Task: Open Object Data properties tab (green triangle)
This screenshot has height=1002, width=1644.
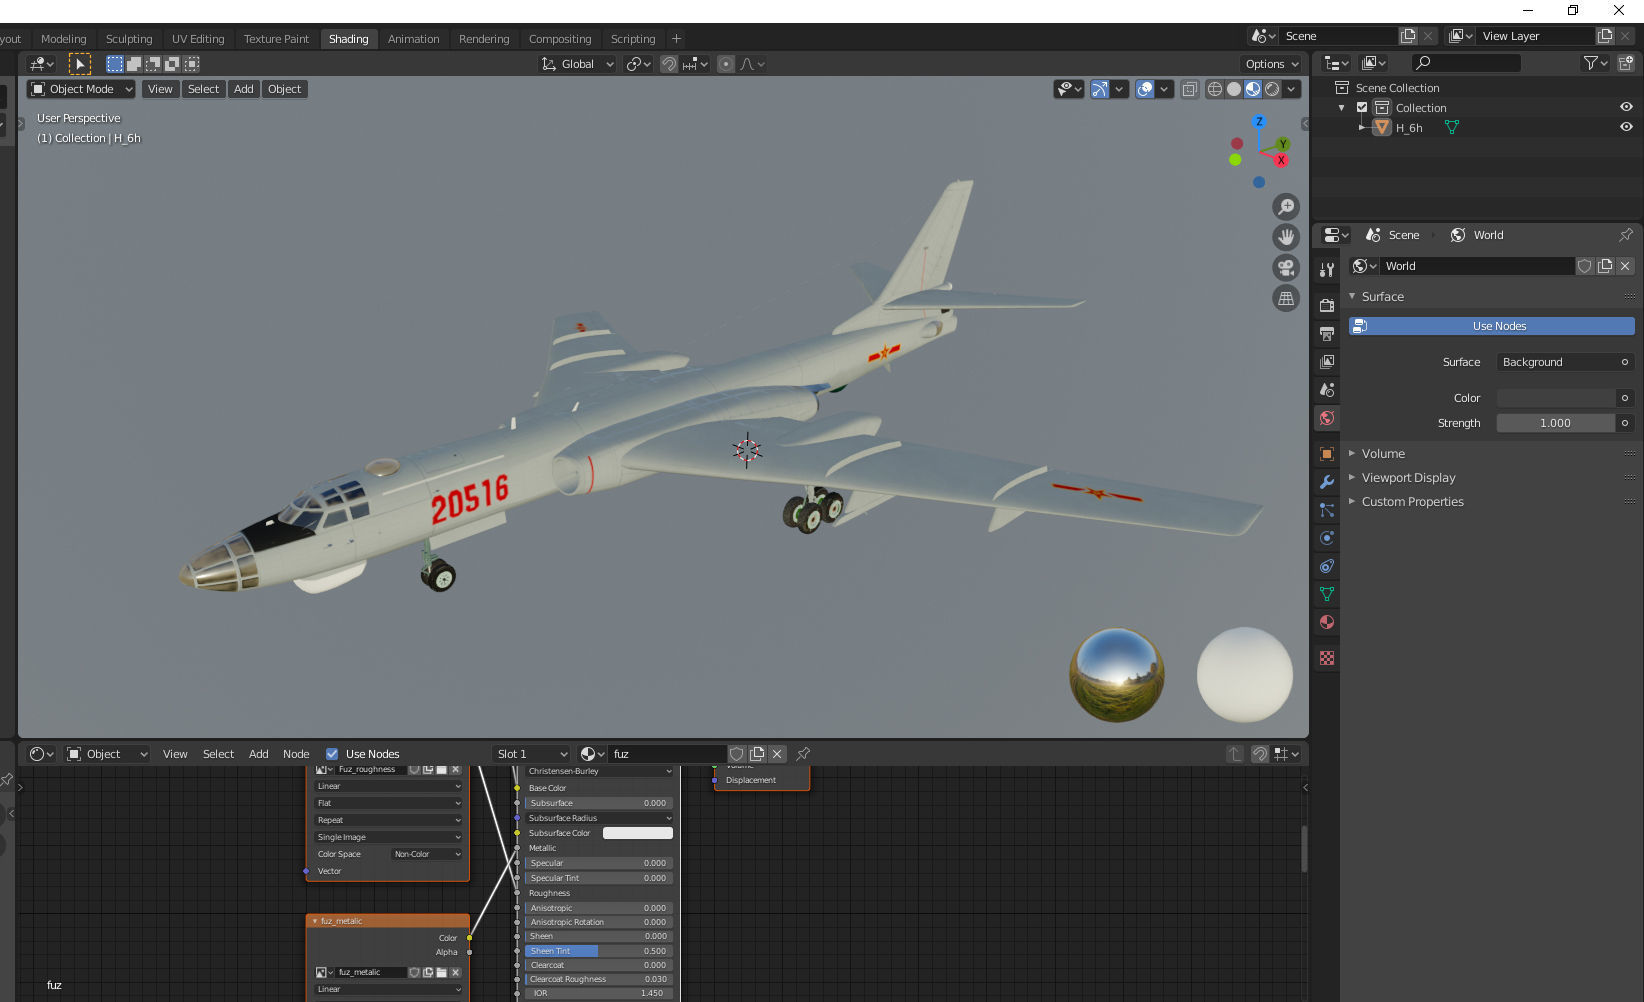Action: tap(1327, 594)
